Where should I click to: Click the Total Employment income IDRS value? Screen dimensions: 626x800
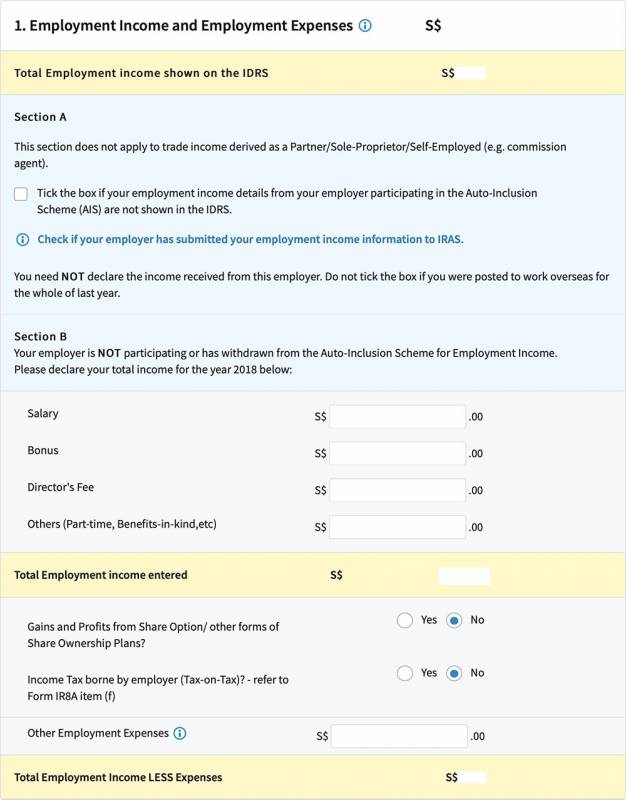pos(473,73)
